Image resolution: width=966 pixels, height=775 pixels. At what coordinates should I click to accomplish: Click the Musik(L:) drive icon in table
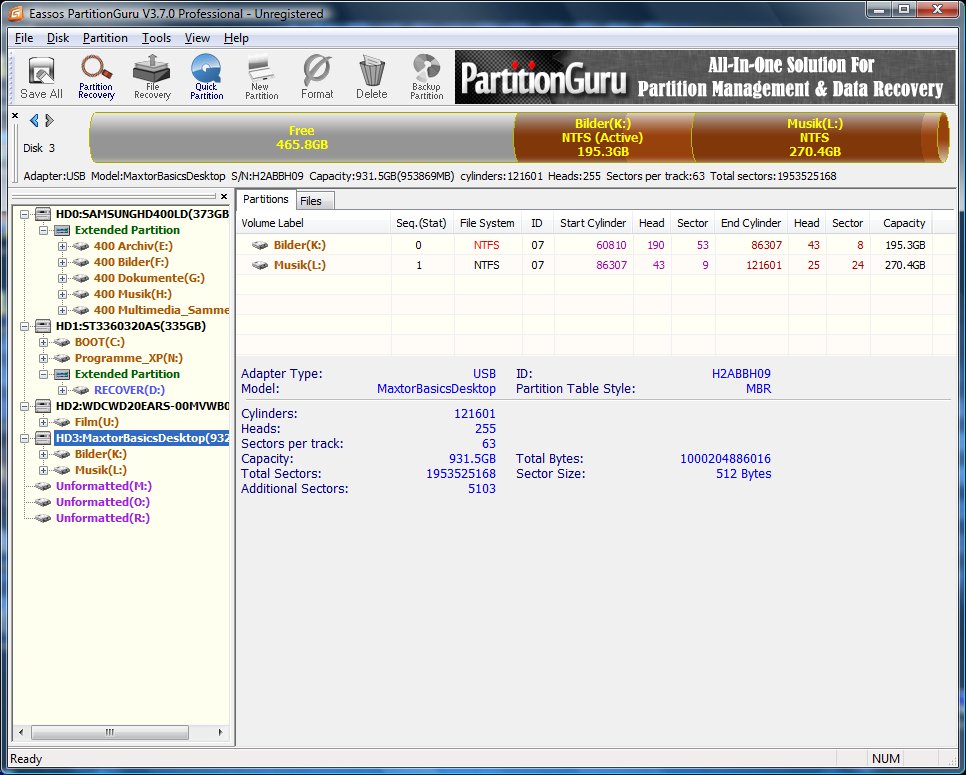coord(260,266)
